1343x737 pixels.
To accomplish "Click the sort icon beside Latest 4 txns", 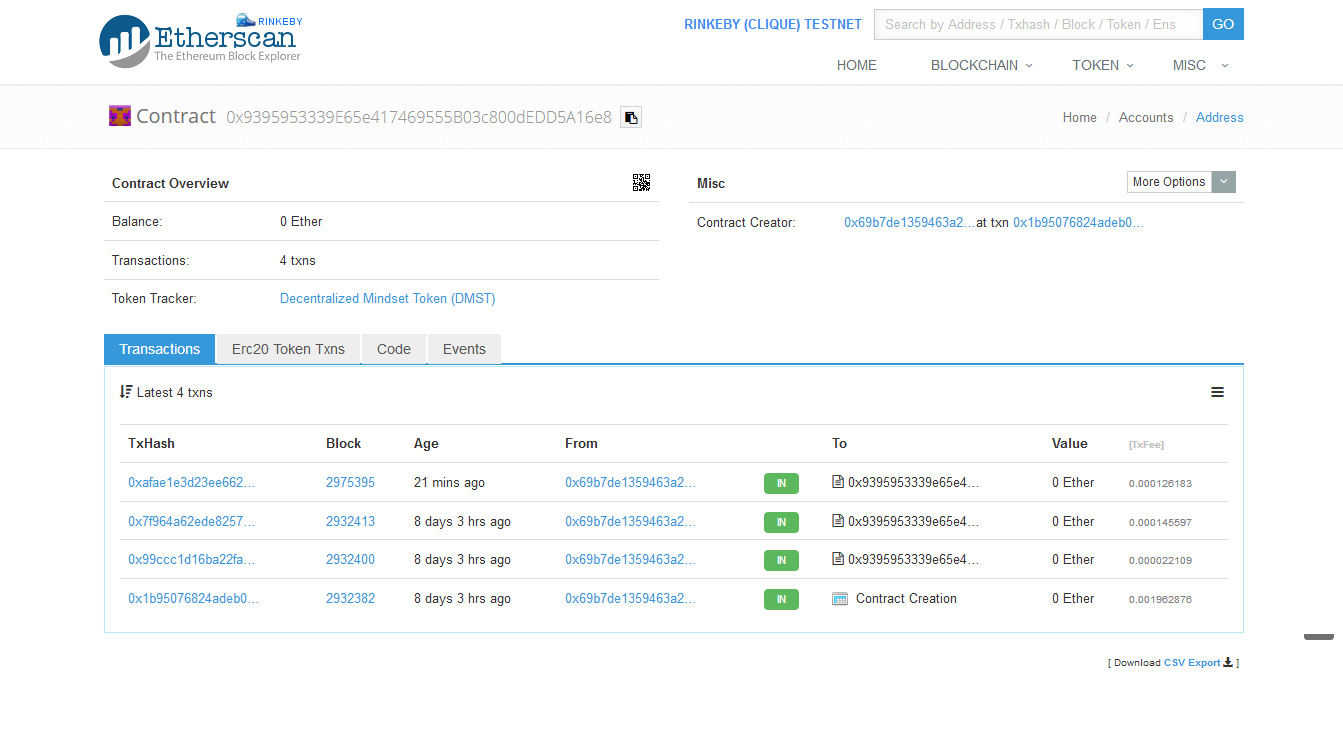I will 126,392.
